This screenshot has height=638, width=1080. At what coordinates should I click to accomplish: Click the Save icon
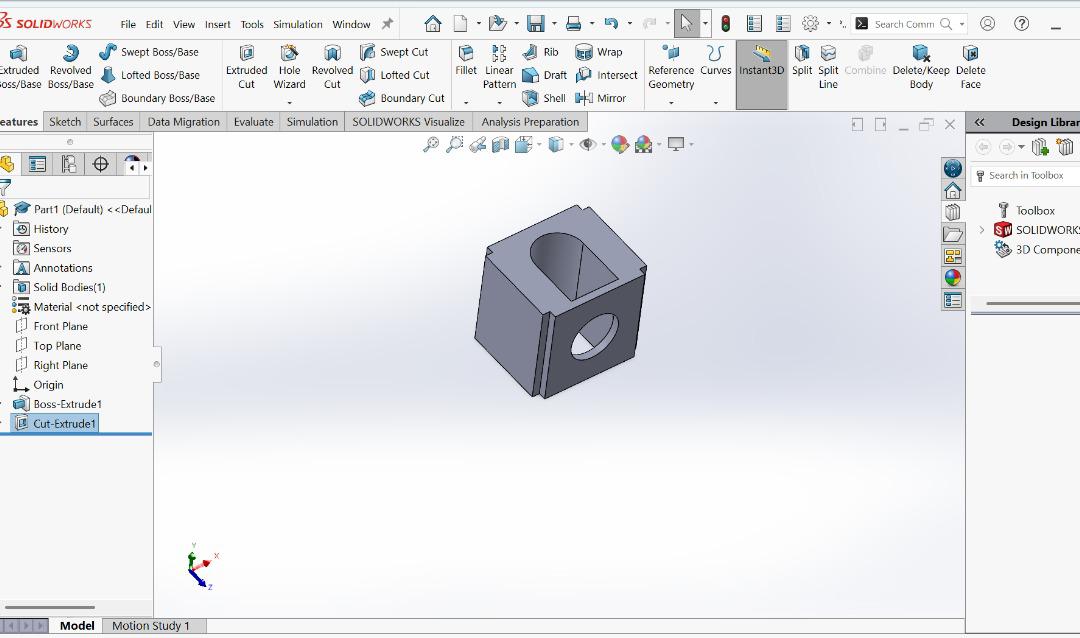tap(535, 24)
